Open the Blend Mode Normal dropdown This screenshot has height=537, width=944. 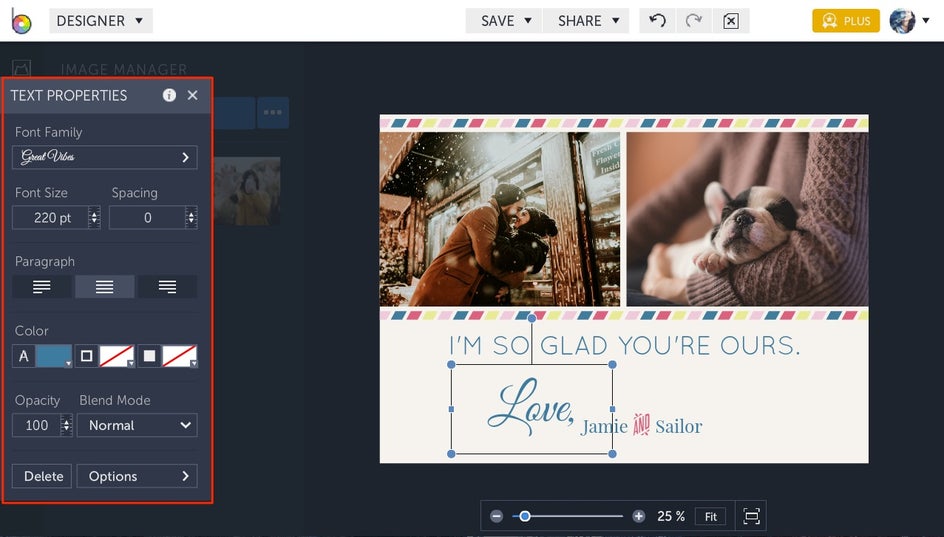point(137,425)
